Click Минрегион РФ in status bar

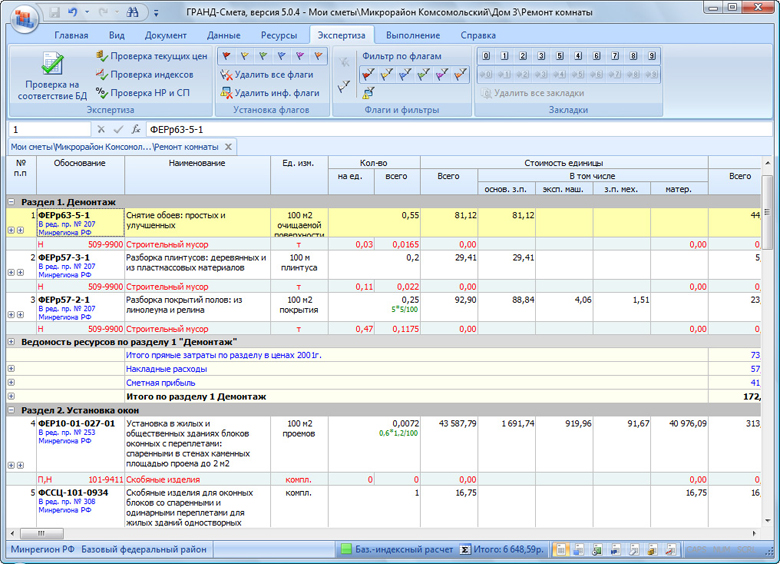tap(43, 550)
